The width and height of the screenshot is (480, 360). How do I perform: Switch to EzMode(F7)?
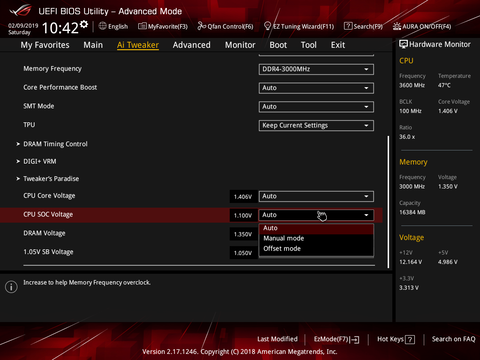click(336, 339)
